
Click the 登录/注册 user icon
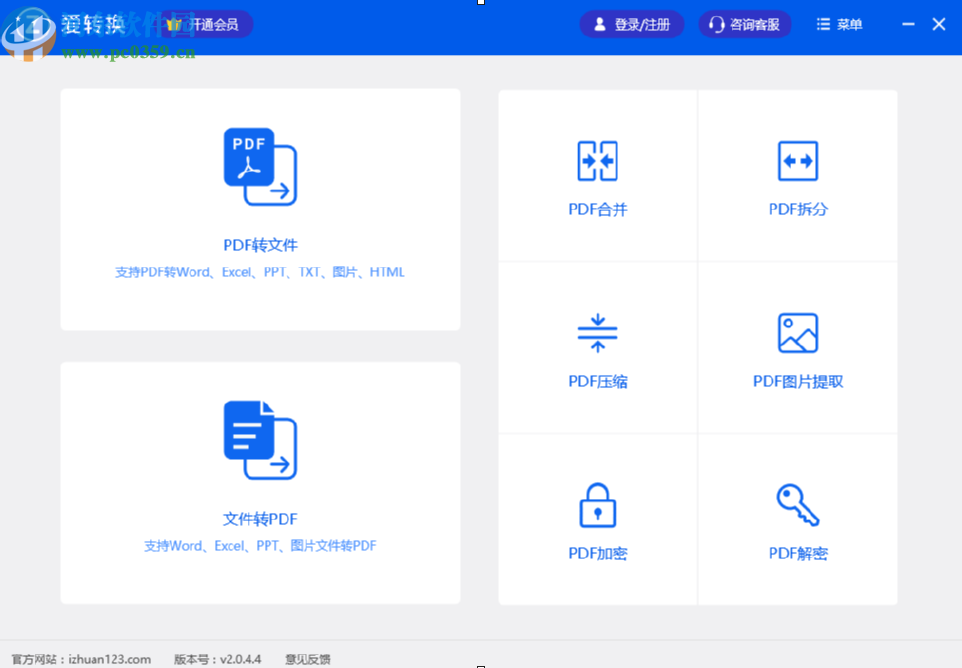(x=600, y=24)
